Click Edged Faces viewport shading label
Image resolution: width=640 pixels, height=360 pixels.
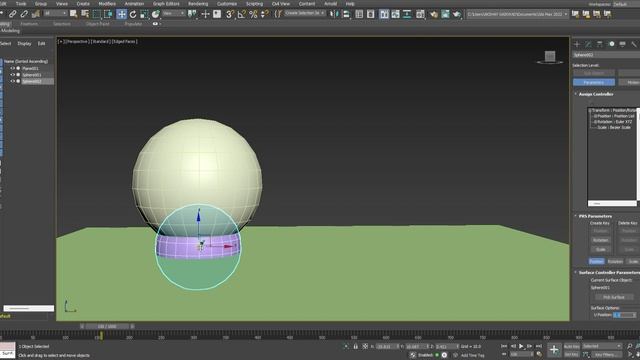[x=124, y=41]
